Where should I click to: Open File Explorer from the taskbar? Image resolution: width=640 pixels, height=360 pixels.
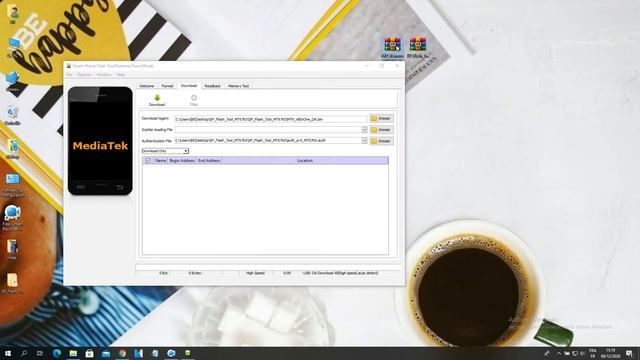pos(73,353)
